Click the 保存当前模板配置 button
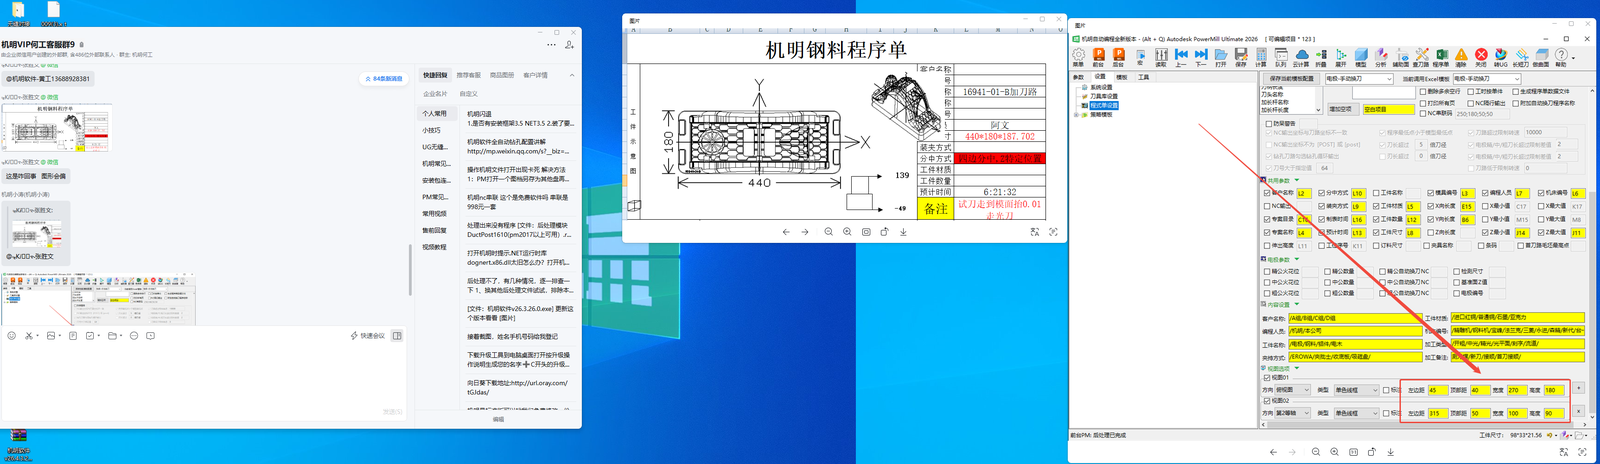 point(1292,79)
